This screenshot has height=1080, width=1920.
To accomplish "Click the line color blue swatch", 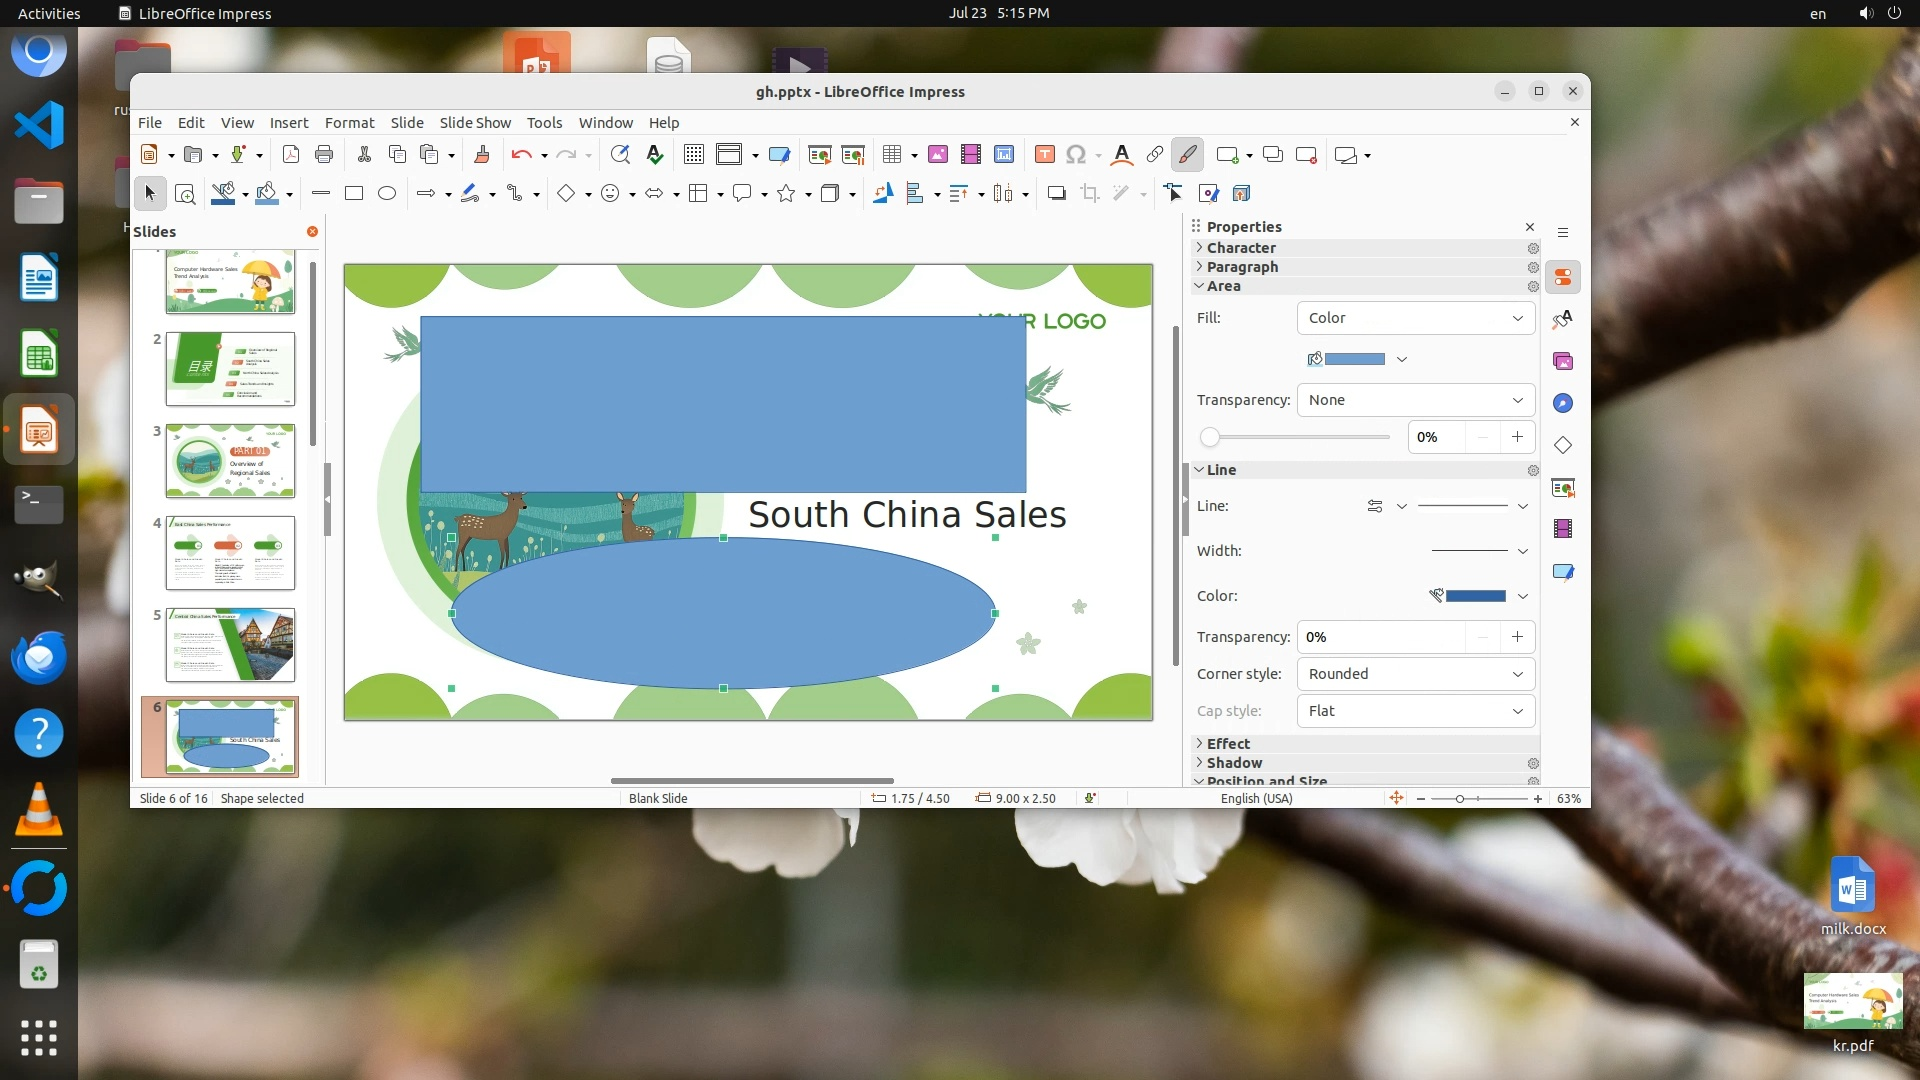I will click(x=1475, y=596).
